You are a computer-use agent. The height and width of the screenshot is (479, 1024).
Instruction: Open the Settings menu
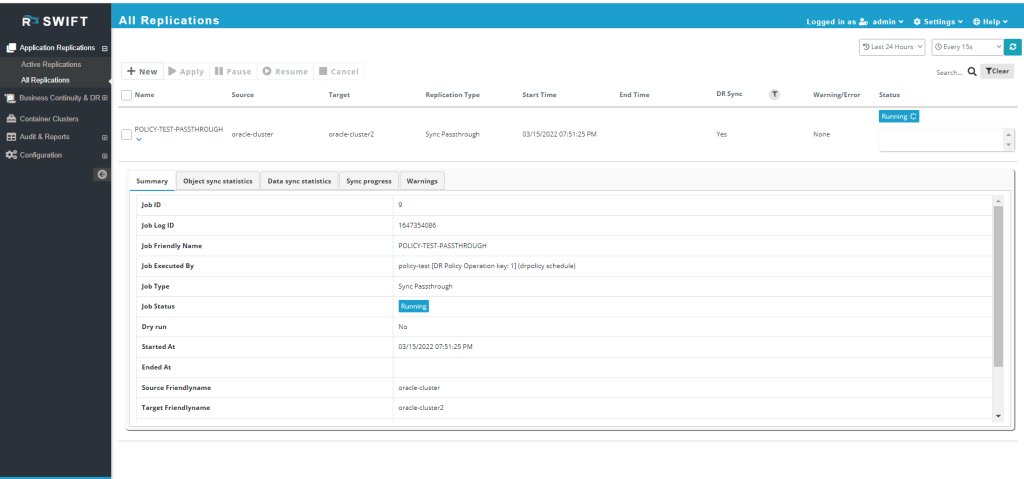tap(938, 22)
